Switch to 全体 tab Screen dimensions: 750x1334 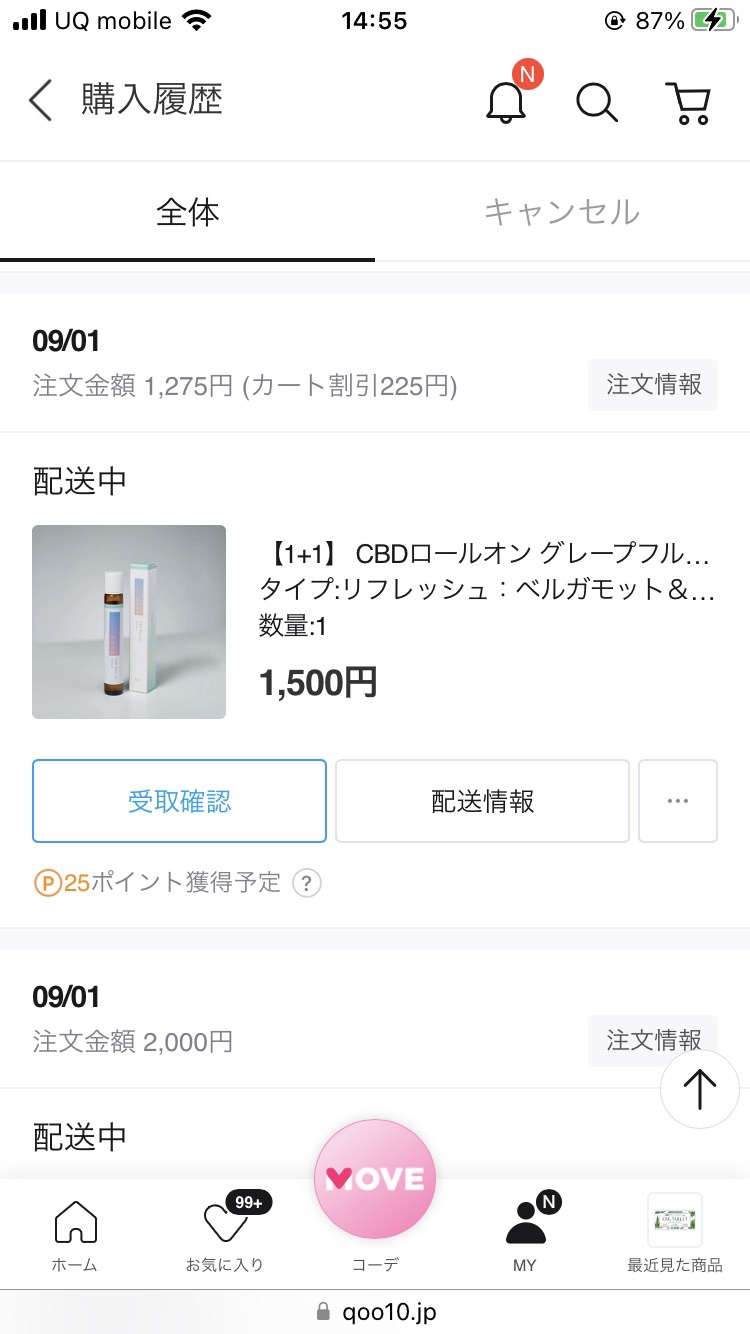(187, 213)
